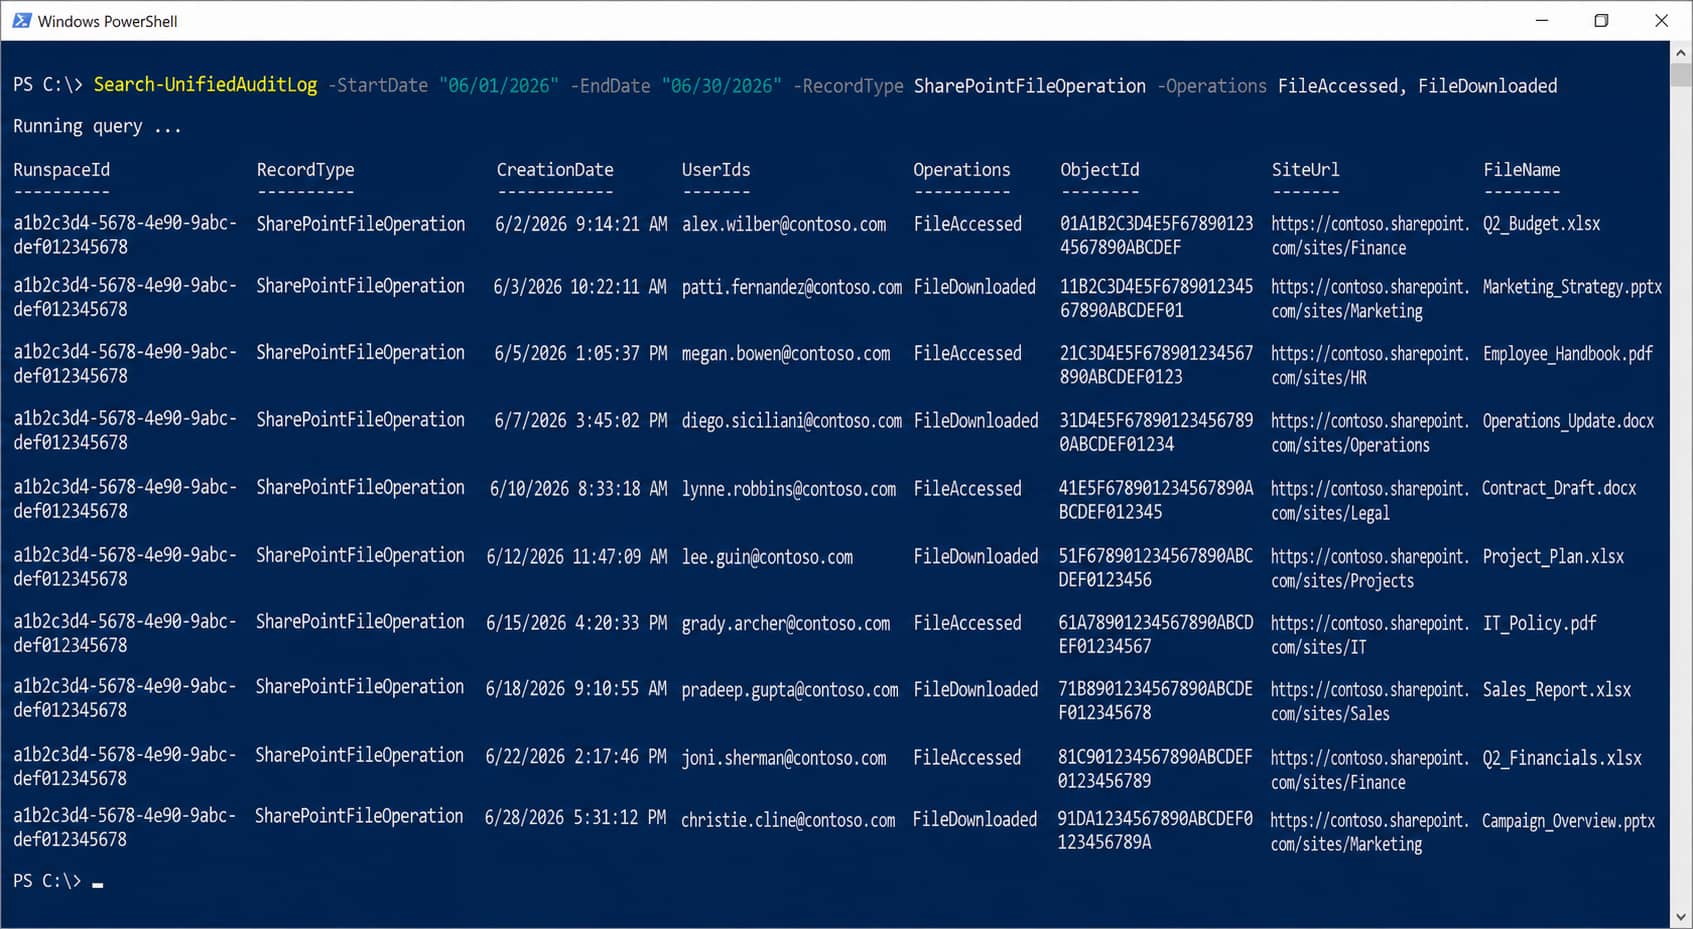This screenshot has height=929, width=1693.
Task: Click the Search-UnifiedAuditLog command text
Action: click(x=205, y=86)
